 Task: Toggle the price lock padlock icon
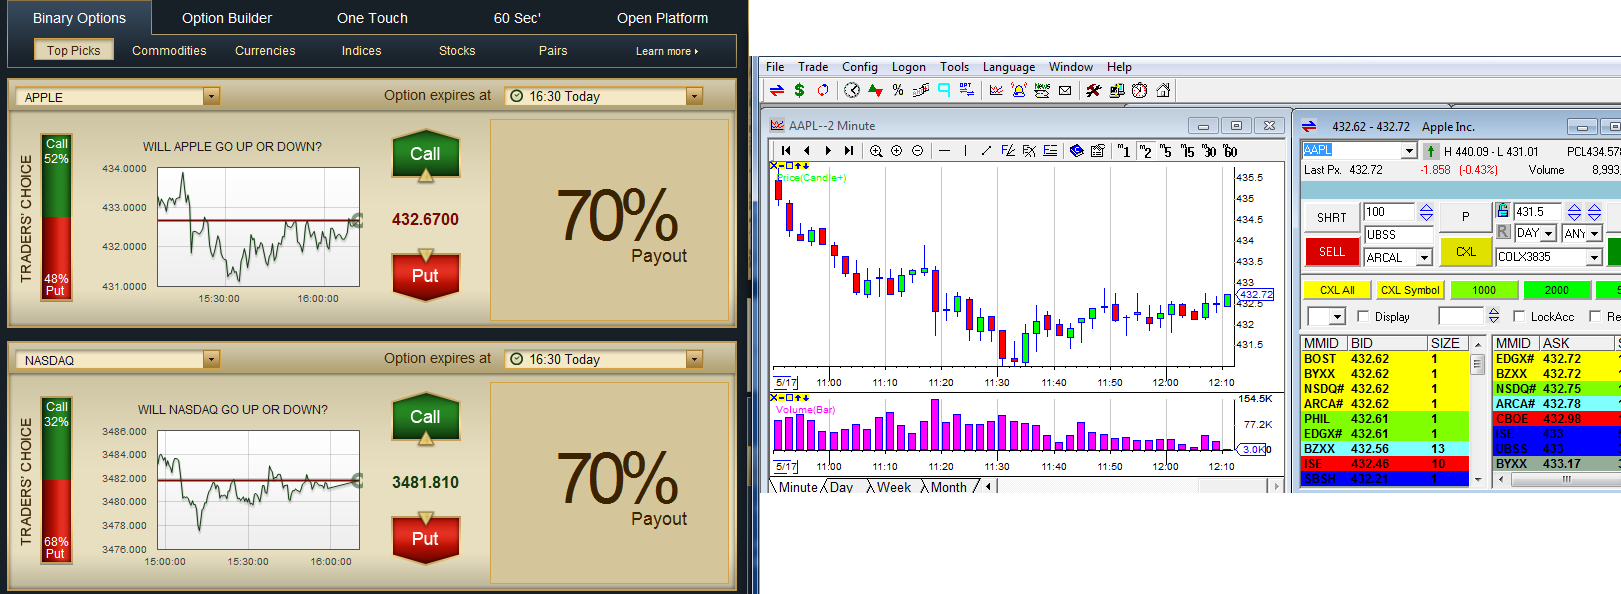point(1502,211)
